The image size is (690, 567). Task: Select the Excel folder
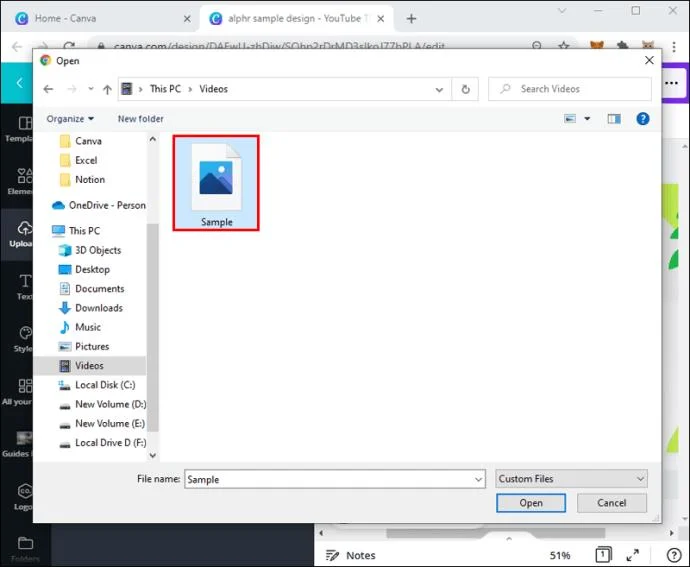(86, 160)
